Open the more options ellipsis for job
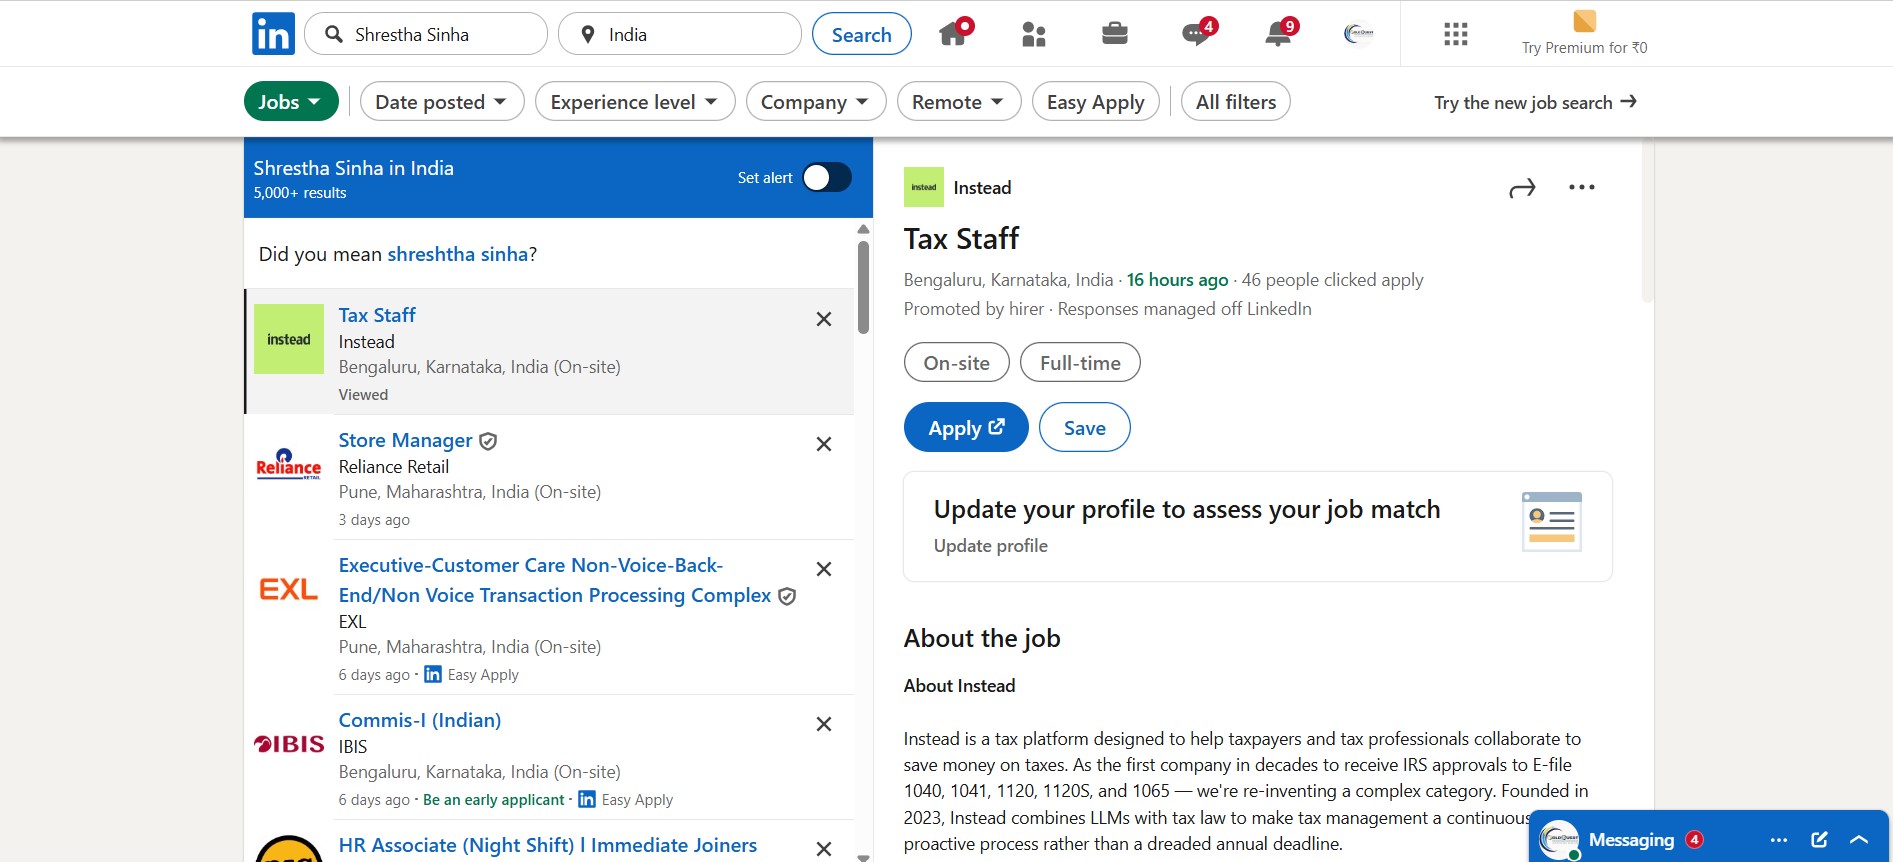 (x=1582, y=187)
